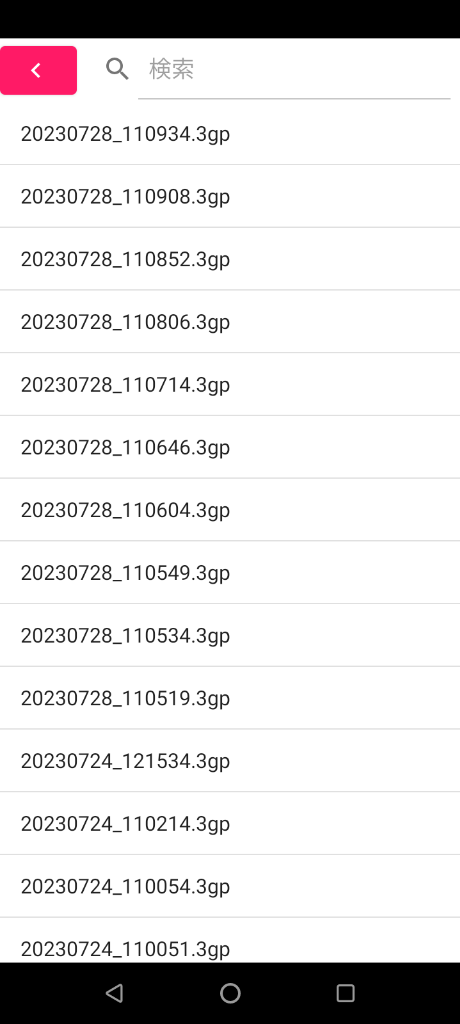Tap the Android back navigation triangle
Image resolution: width=460 pixels, height=1024 pixels.
coord(114,993)
